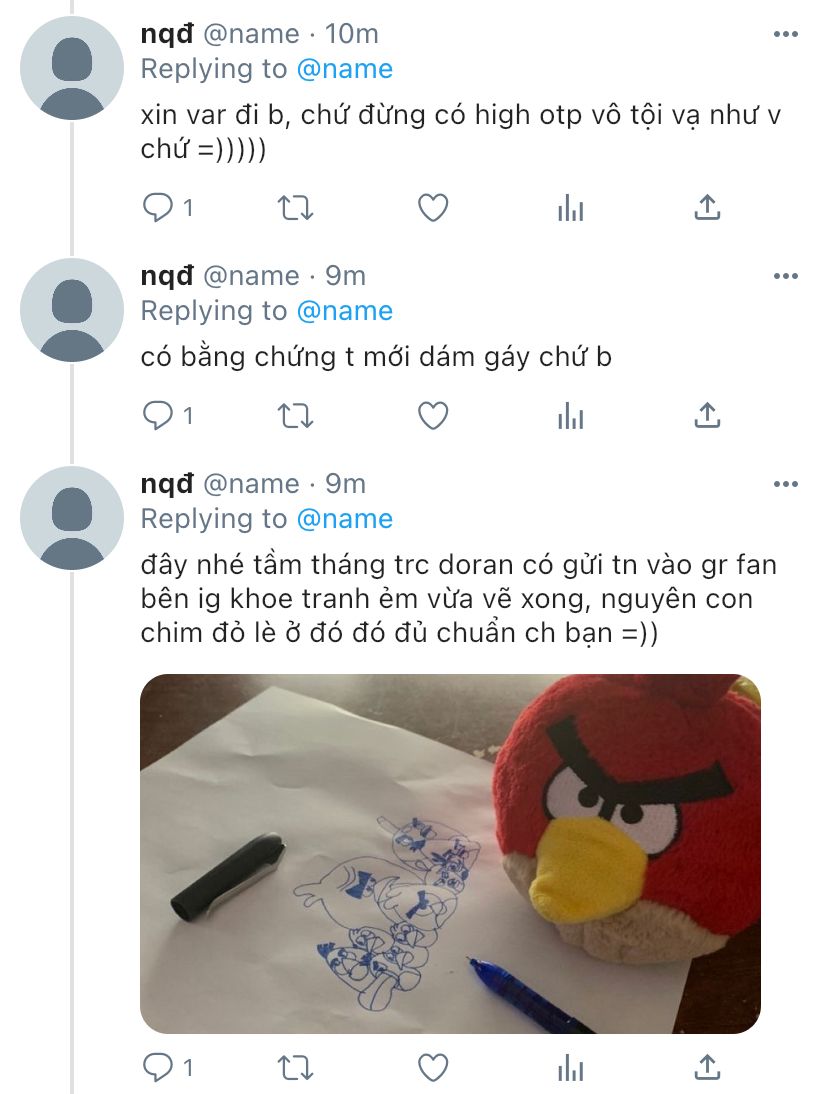Viewport: 828px width, 1094px height.
Task: Reply to the 'có bằng chứng' tweet
Action: pyautogui.click(x=167, y=416)
